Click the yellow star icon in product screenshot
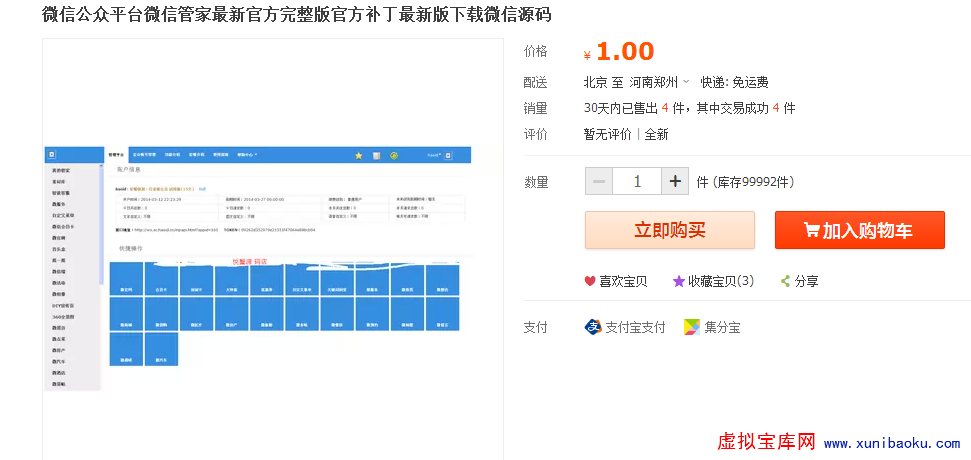Image resolution: width=971 pixels, height=460 pixels. tap(359, 155)
